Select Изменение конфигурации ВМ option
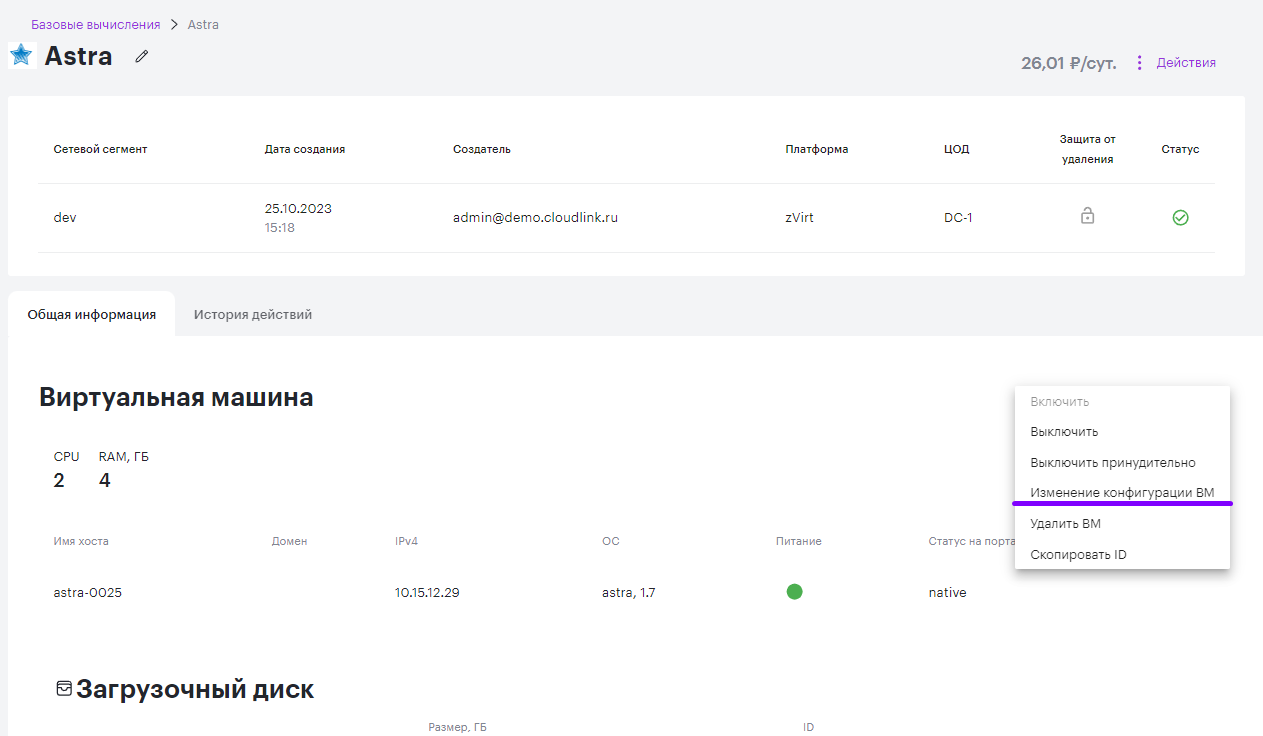Viewport: 1263px width, 736px height. 1122,493
